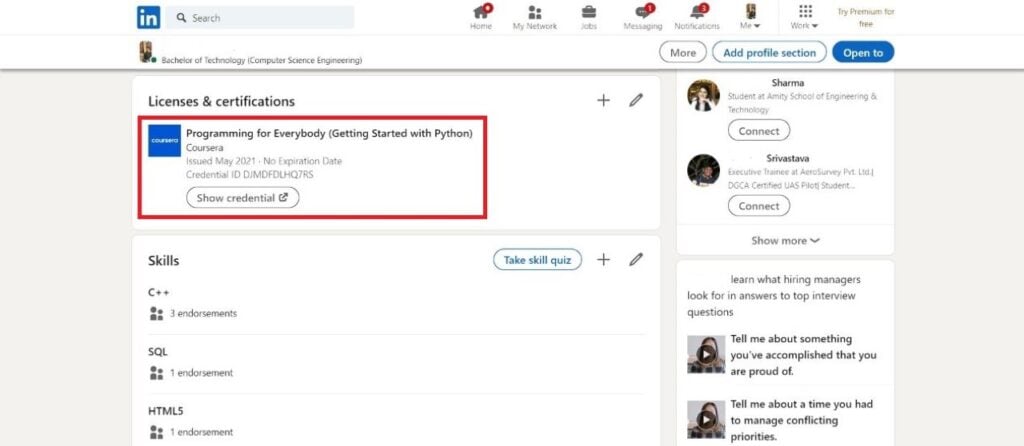The height and width of the screenshot is (446, 1024).
Task: Click Sharma's profile picture
Action: pyautogui.click(x=703, y=95)
